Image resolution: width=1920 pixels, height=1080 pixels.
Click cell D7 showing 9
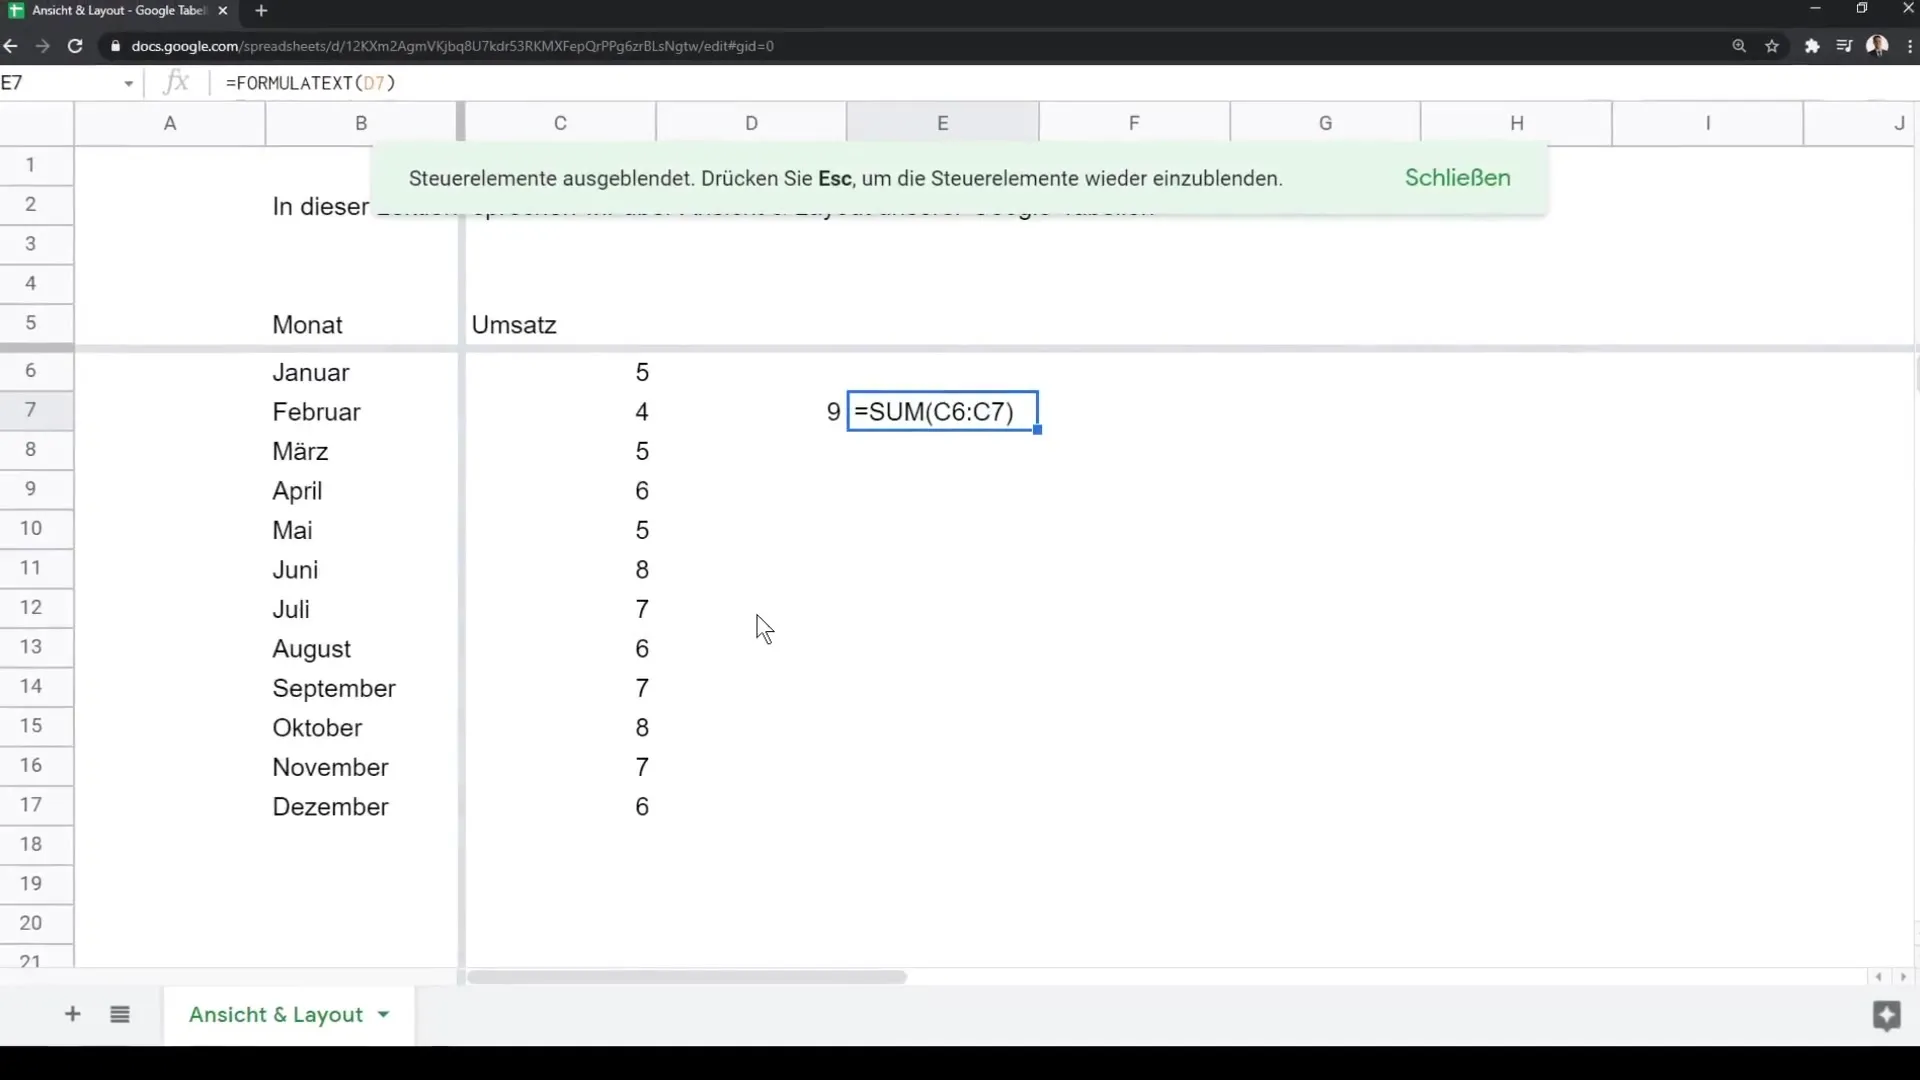coord(751,411)
